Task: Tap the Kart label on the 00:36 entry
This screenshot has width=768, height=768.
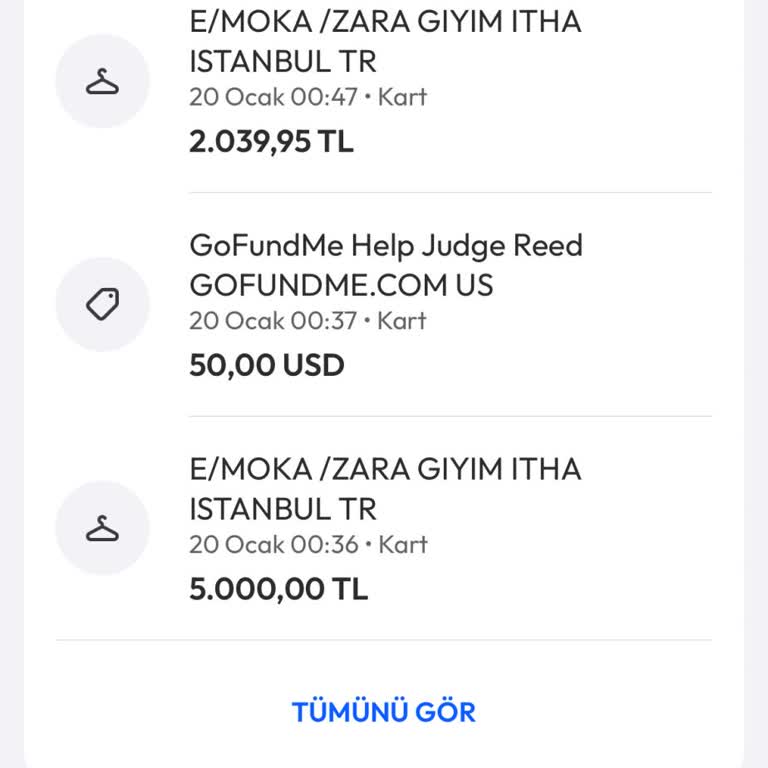Action: click(x=402, y=545)
